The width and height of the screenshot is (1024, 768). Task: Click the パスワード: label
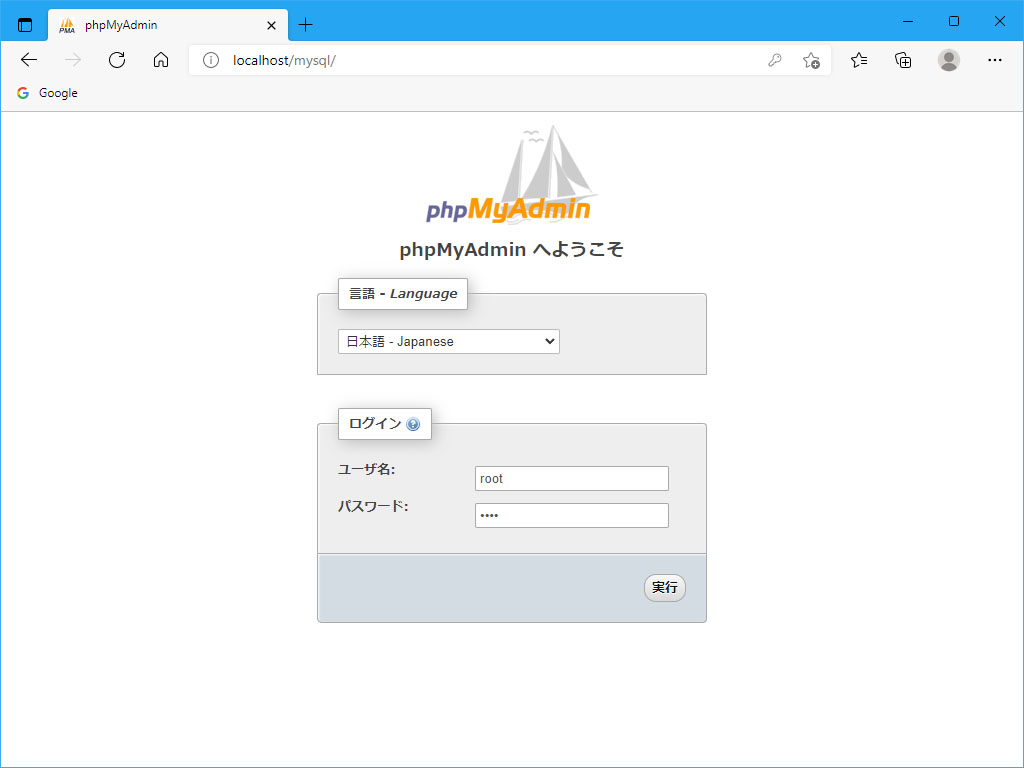click(373, 506)
